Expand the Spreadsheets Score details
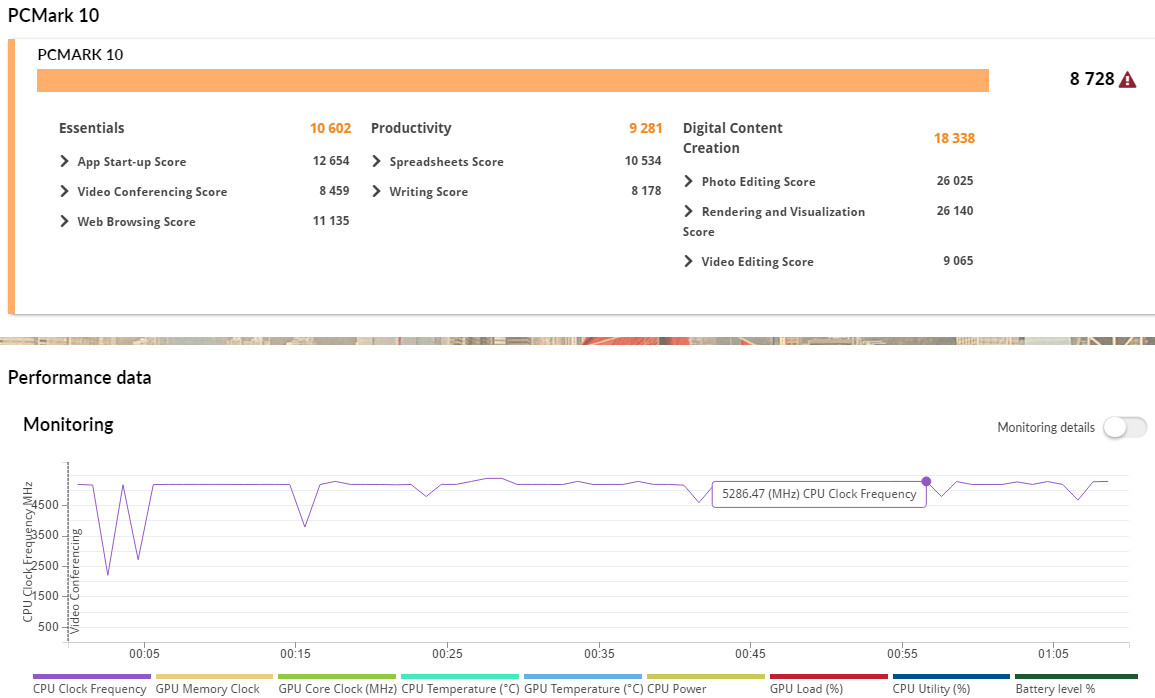1155x698 pixels. coord(377,162)
